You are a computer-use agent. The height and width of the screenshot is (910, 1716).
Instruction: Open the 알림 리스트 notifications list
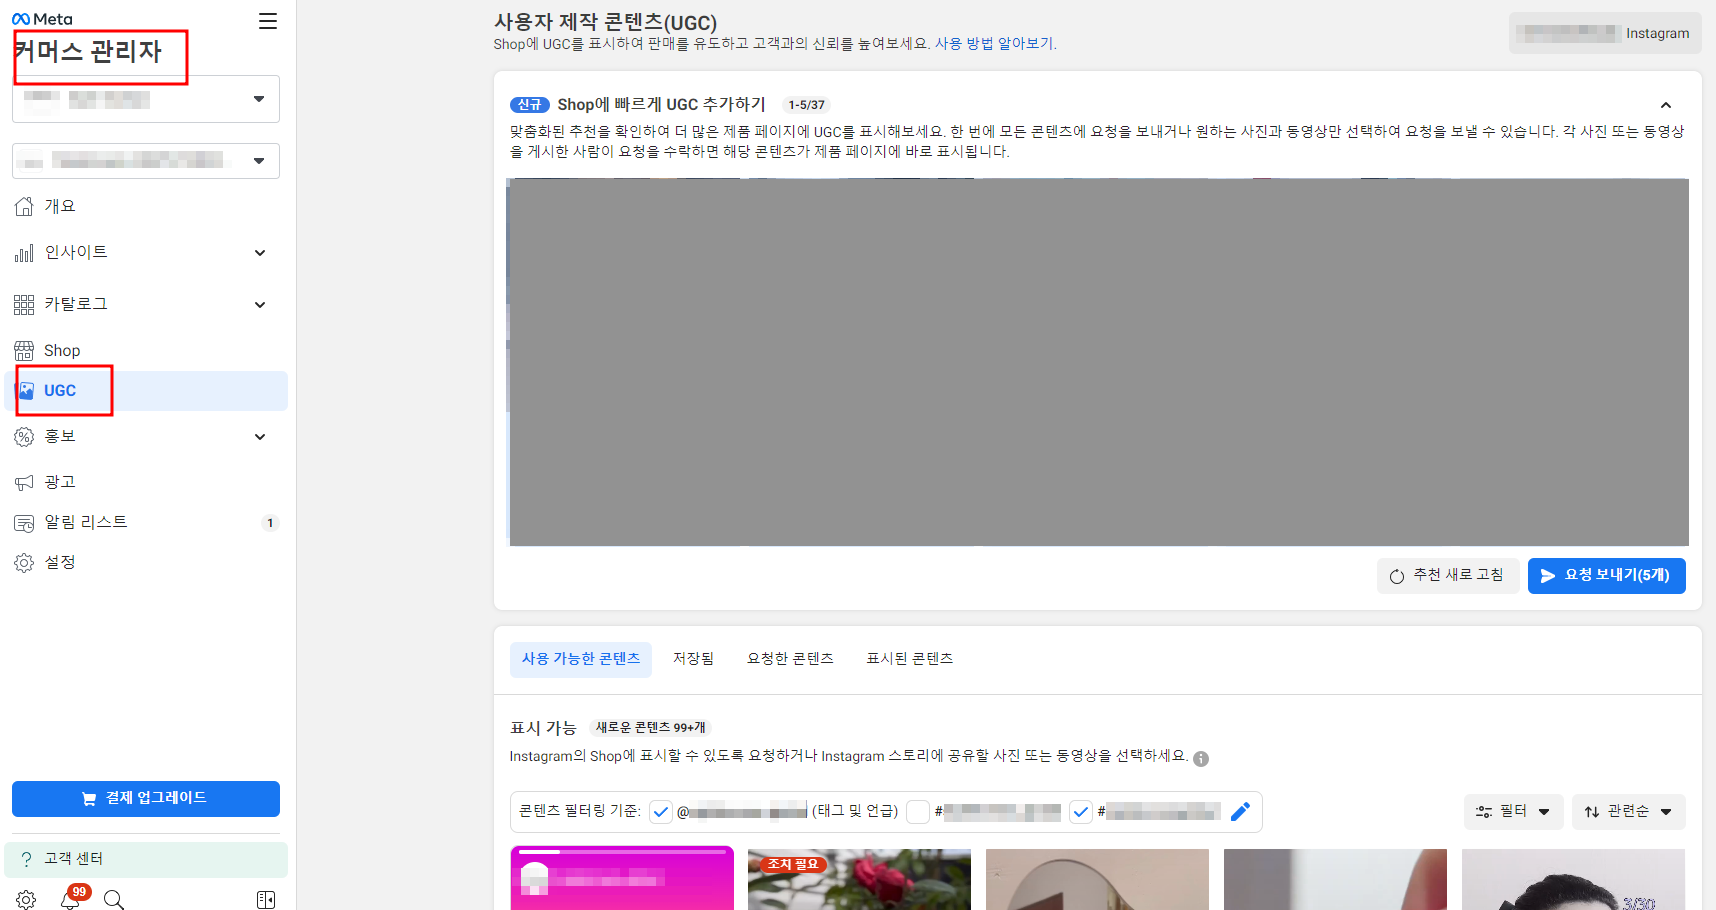point(85,521)
